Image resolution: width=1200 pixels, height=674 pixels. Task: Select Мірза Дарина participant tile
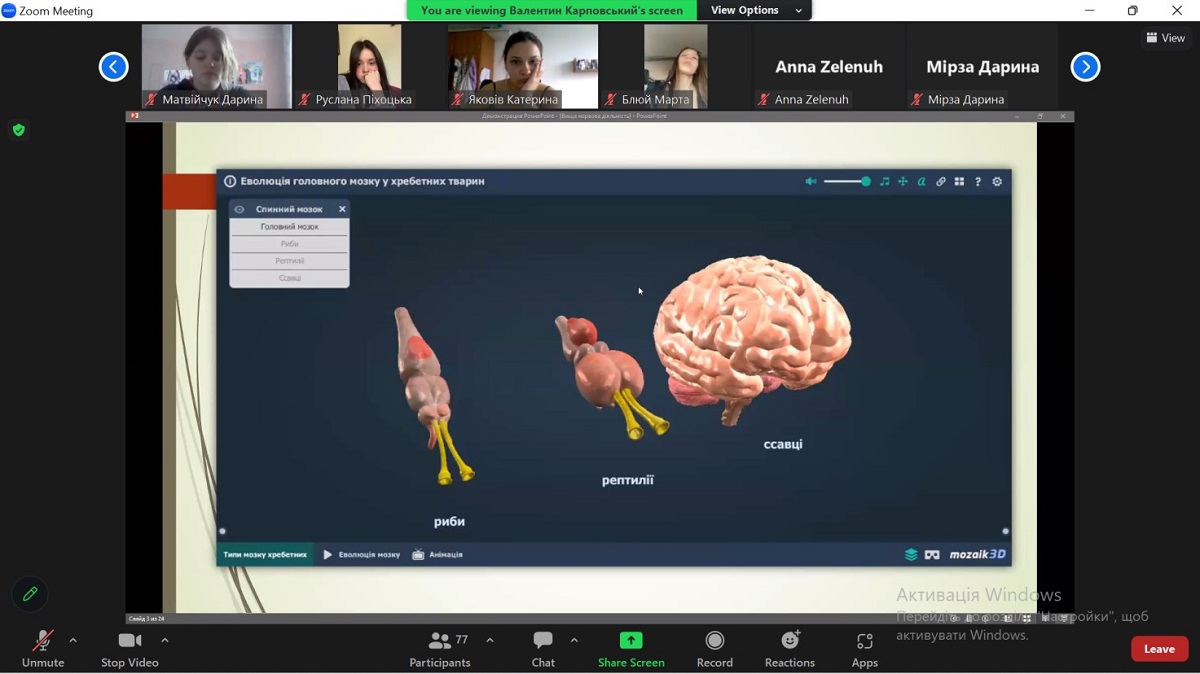[x=982, y=66]
